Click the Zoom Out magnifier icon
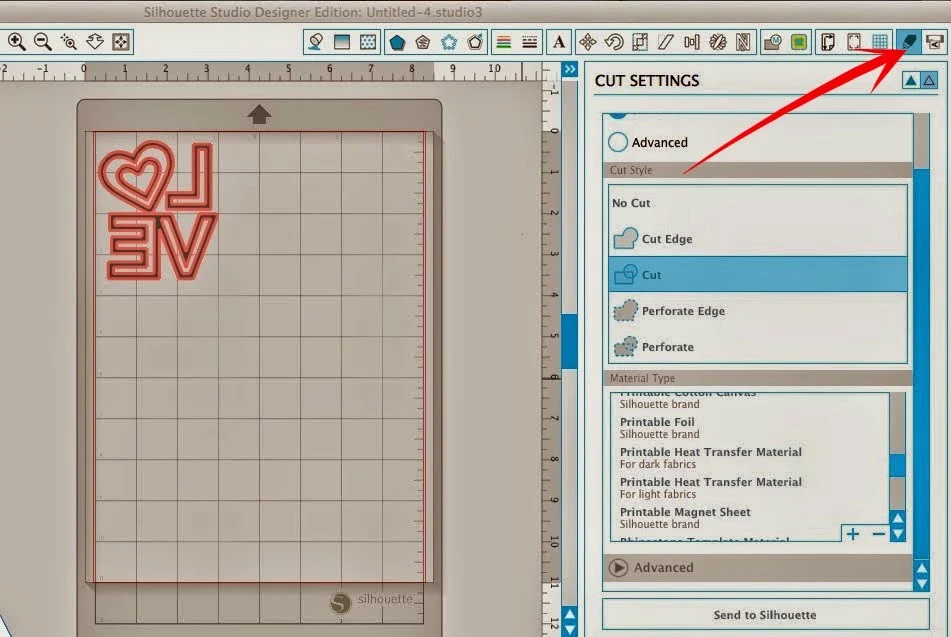 (x=42, y=42)
